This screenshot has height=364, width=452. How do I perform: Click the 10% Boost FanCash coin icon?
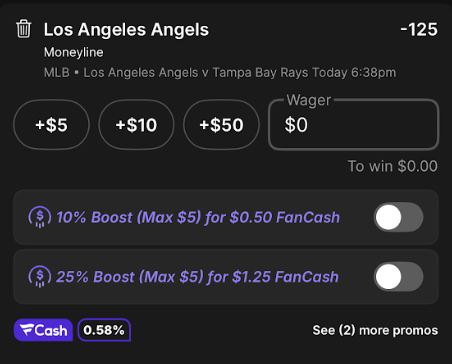coord(40,217)
